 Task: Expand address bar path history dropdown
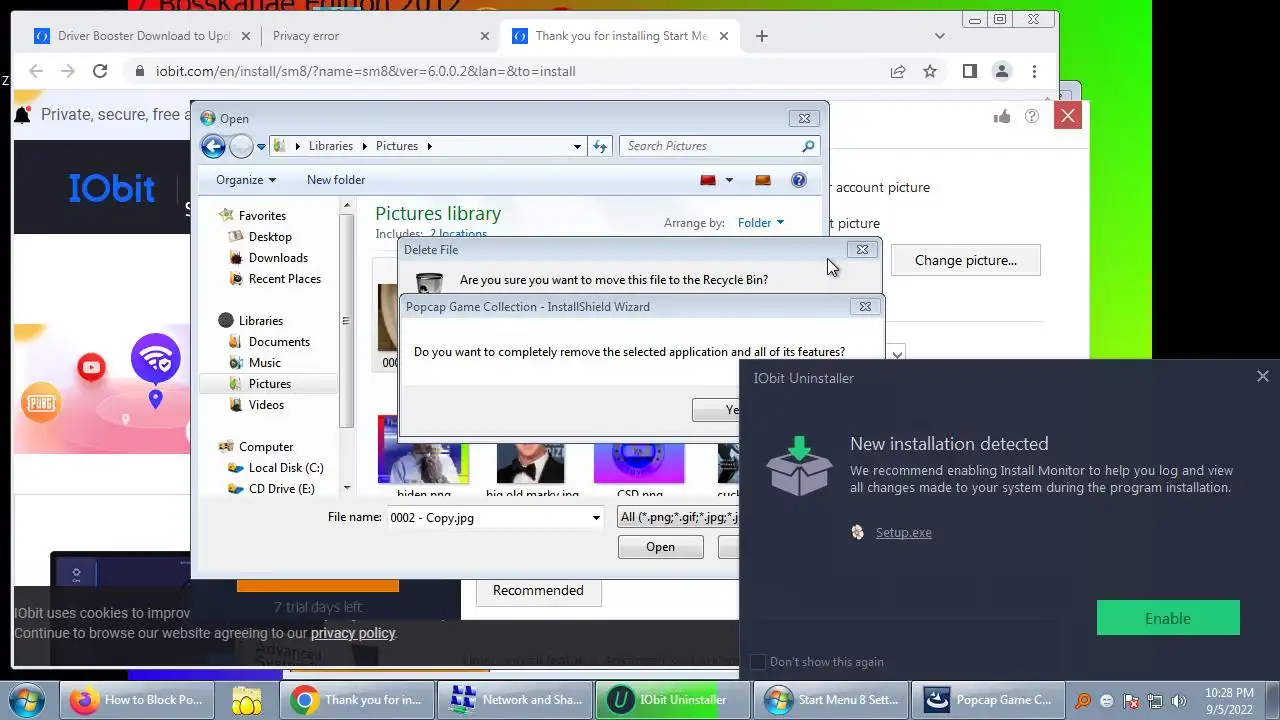[x=577, y=146]
